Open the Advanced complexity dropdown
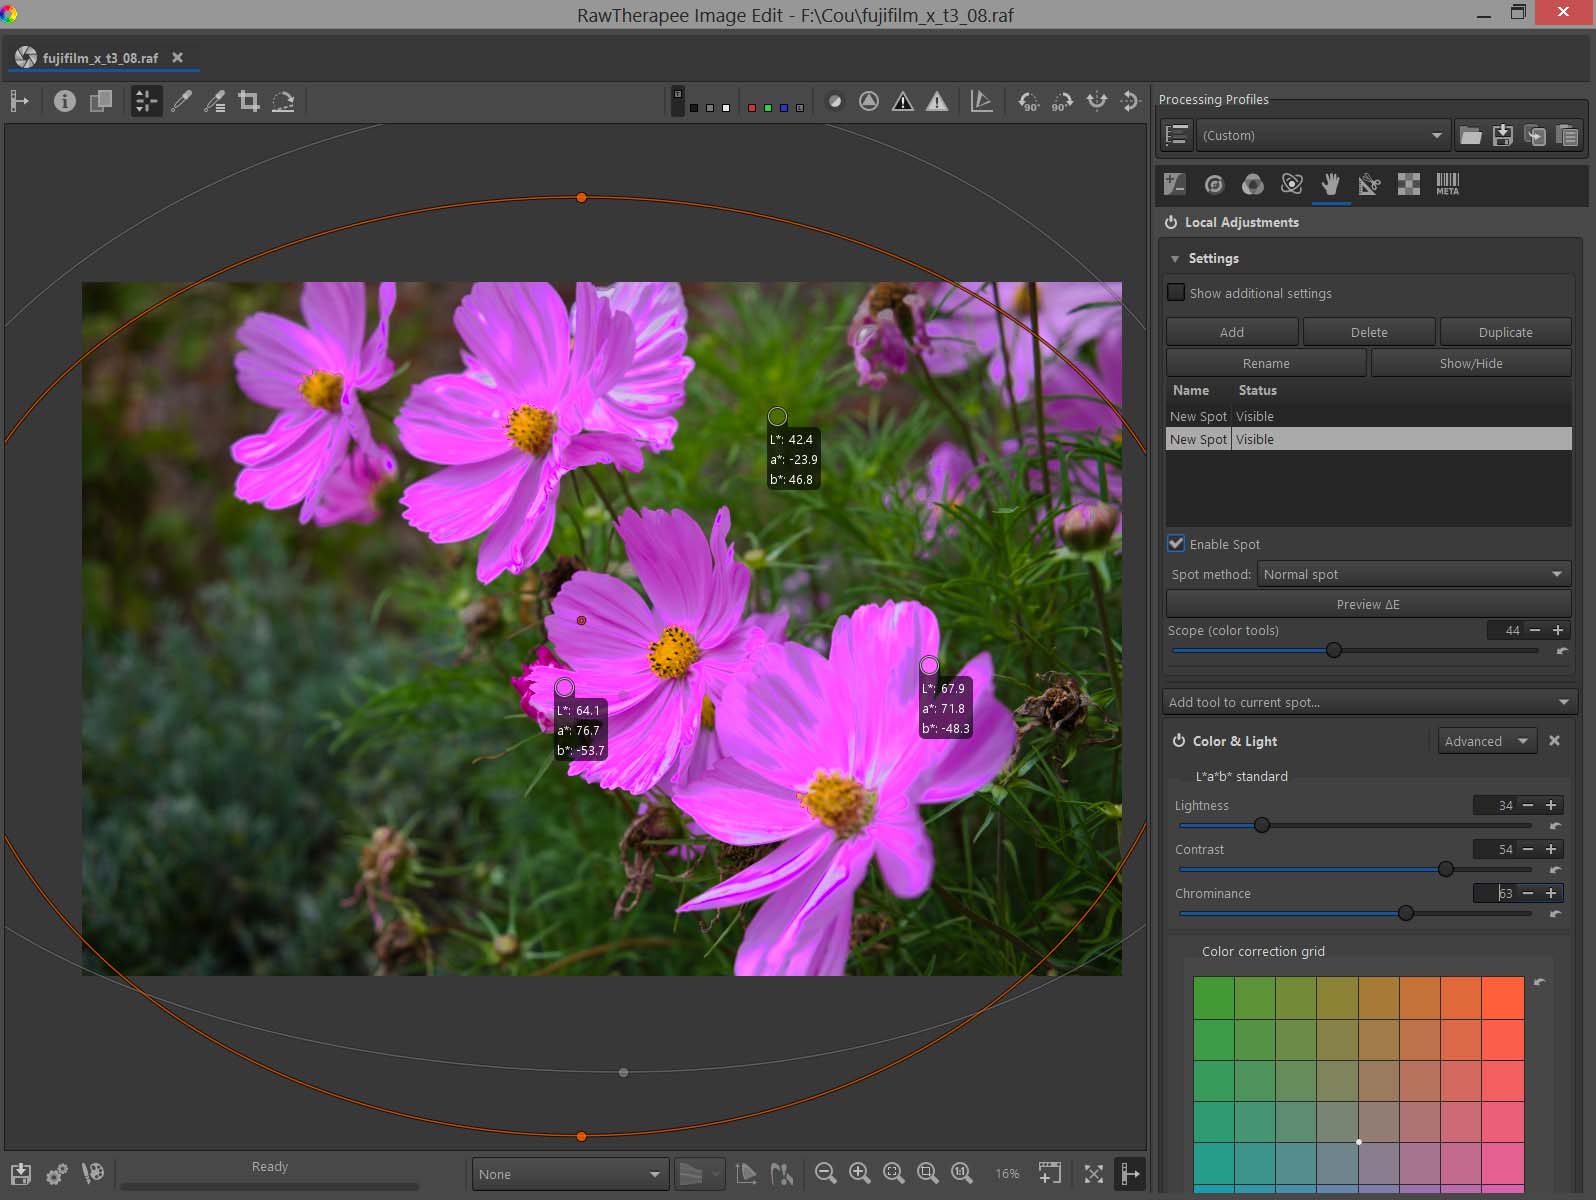Screen dimensions: 1596x1200 pyautogui.click(x=1486, y=741)
